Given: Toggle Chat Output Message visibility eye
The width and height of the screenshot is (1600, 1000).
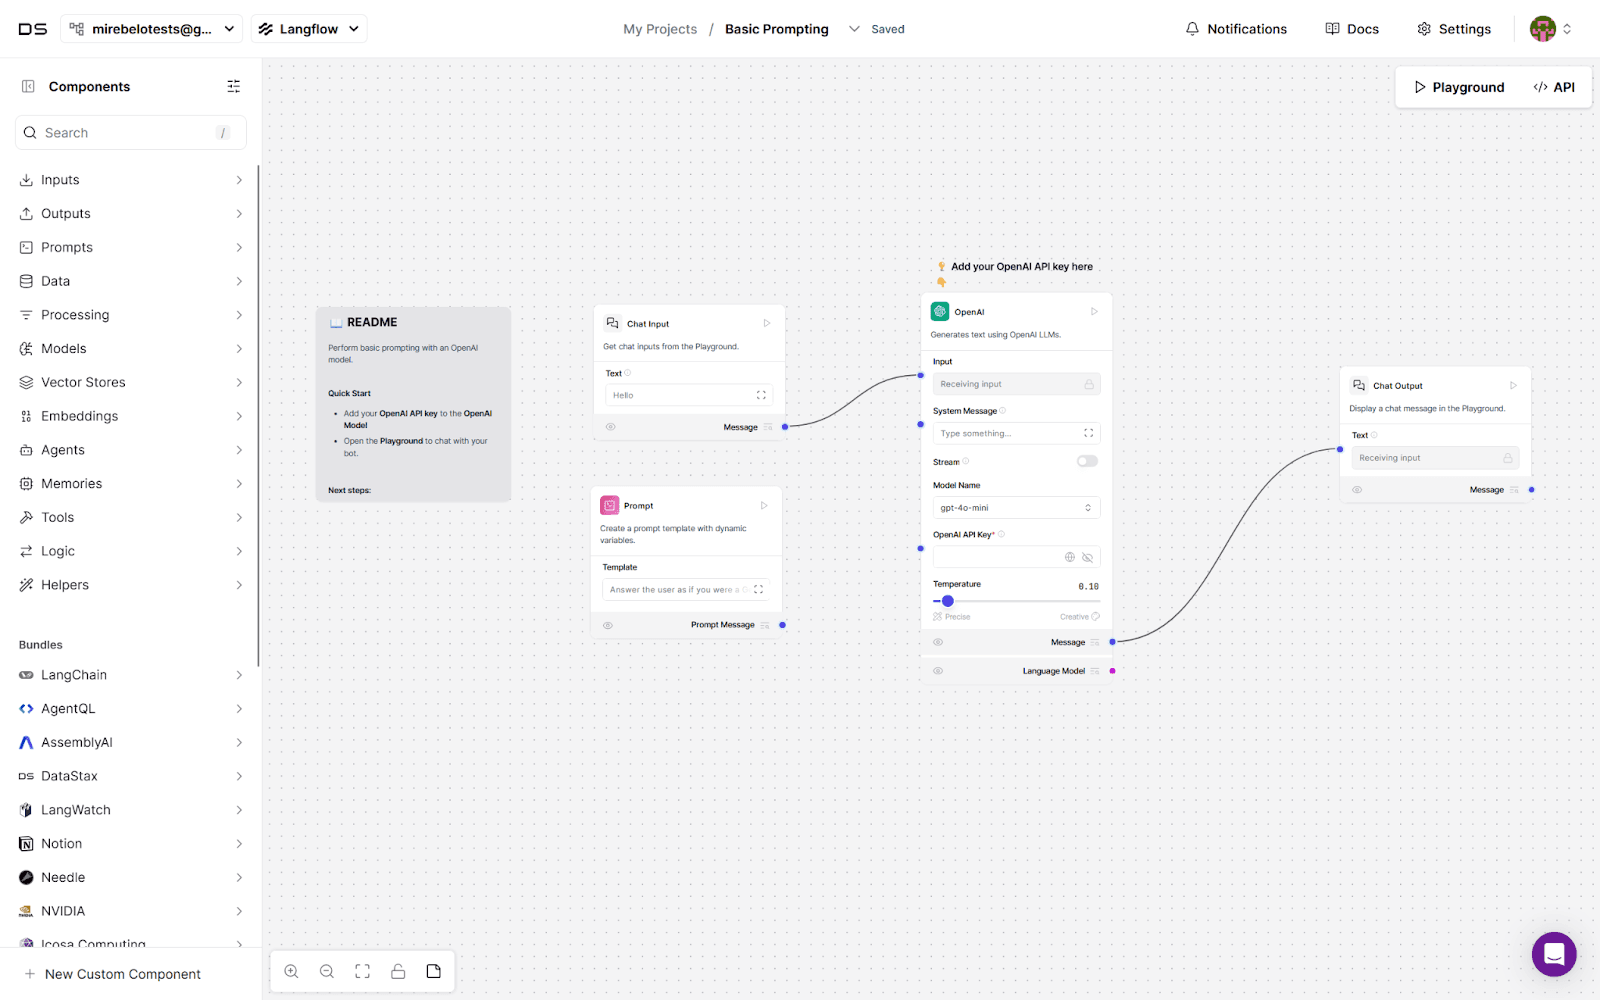Looking at the screenshot, I should point(1357,489).
